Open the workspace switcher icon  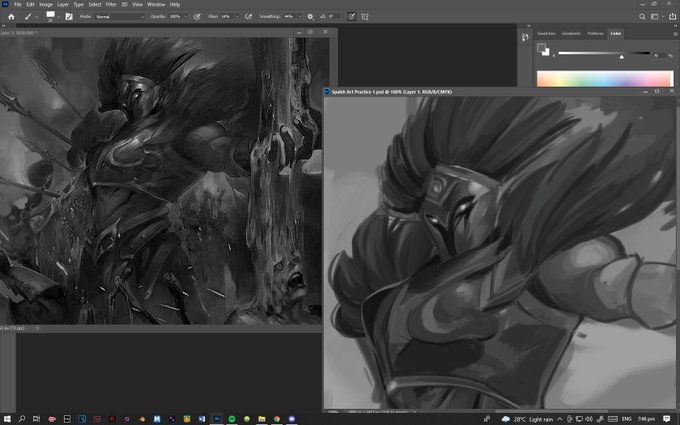(654, 16)
